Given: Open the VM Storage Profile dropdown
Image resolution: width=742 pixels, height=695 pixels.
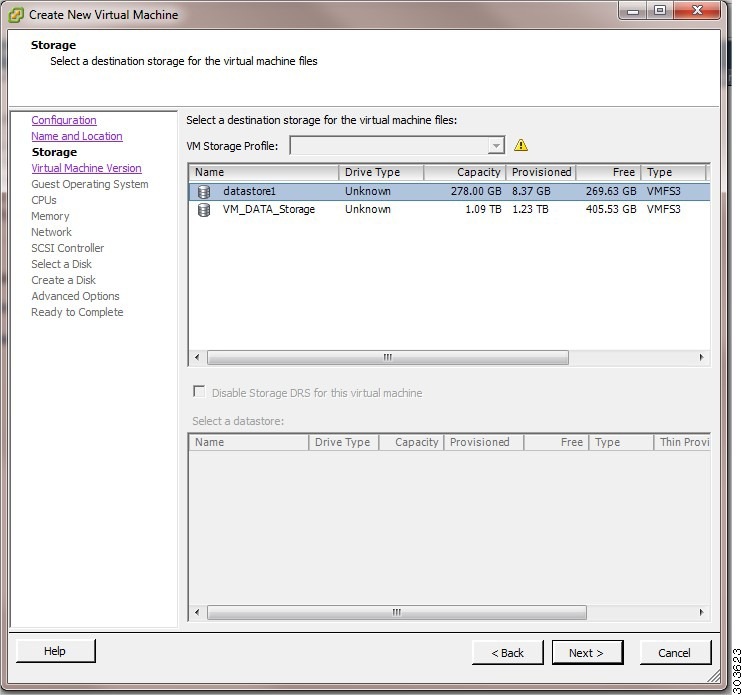Looking at the screenshot, I should click(495, 145).
